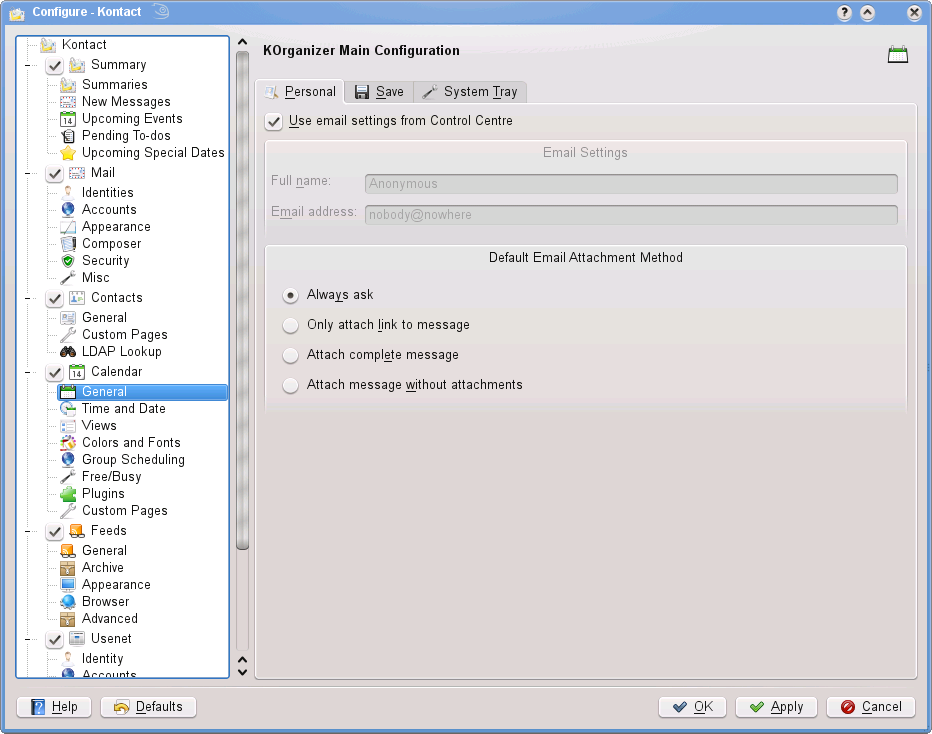
Task: Click the Usenet Identity person icon
Action: pos(68,659)
